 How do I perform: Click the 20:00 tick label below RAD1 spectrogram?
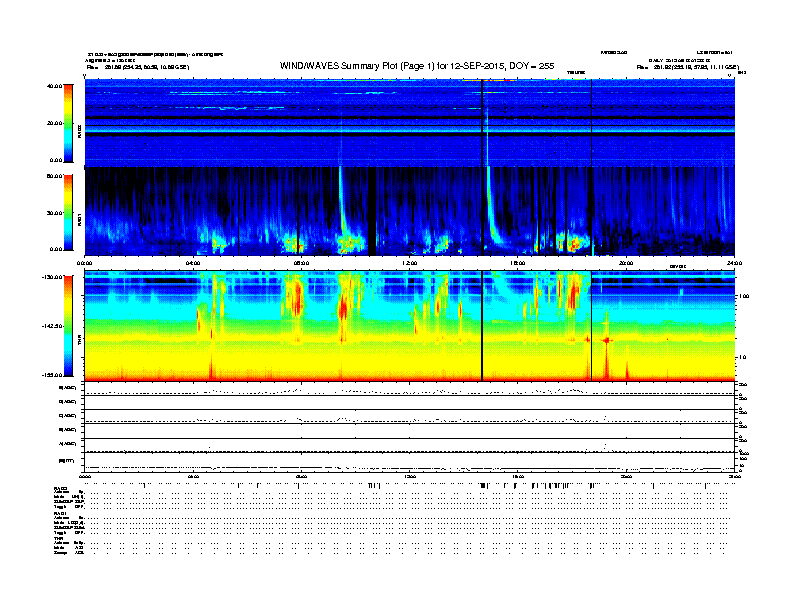click(x=626, y=263)
